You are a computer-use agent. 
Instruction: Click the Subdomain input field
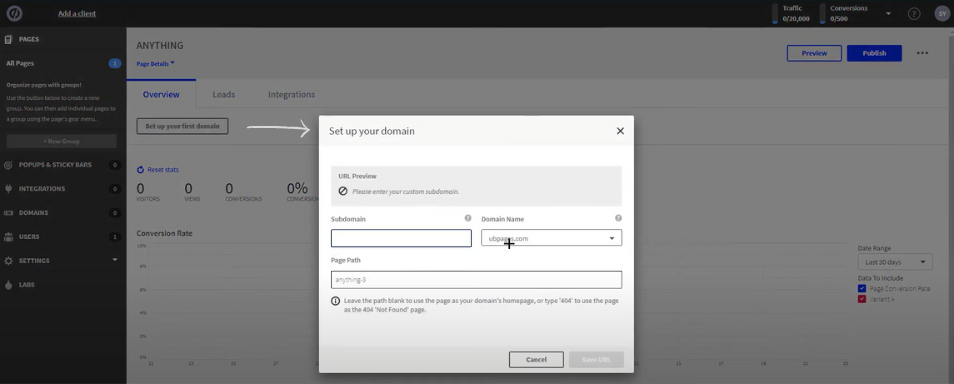[401, 238]
